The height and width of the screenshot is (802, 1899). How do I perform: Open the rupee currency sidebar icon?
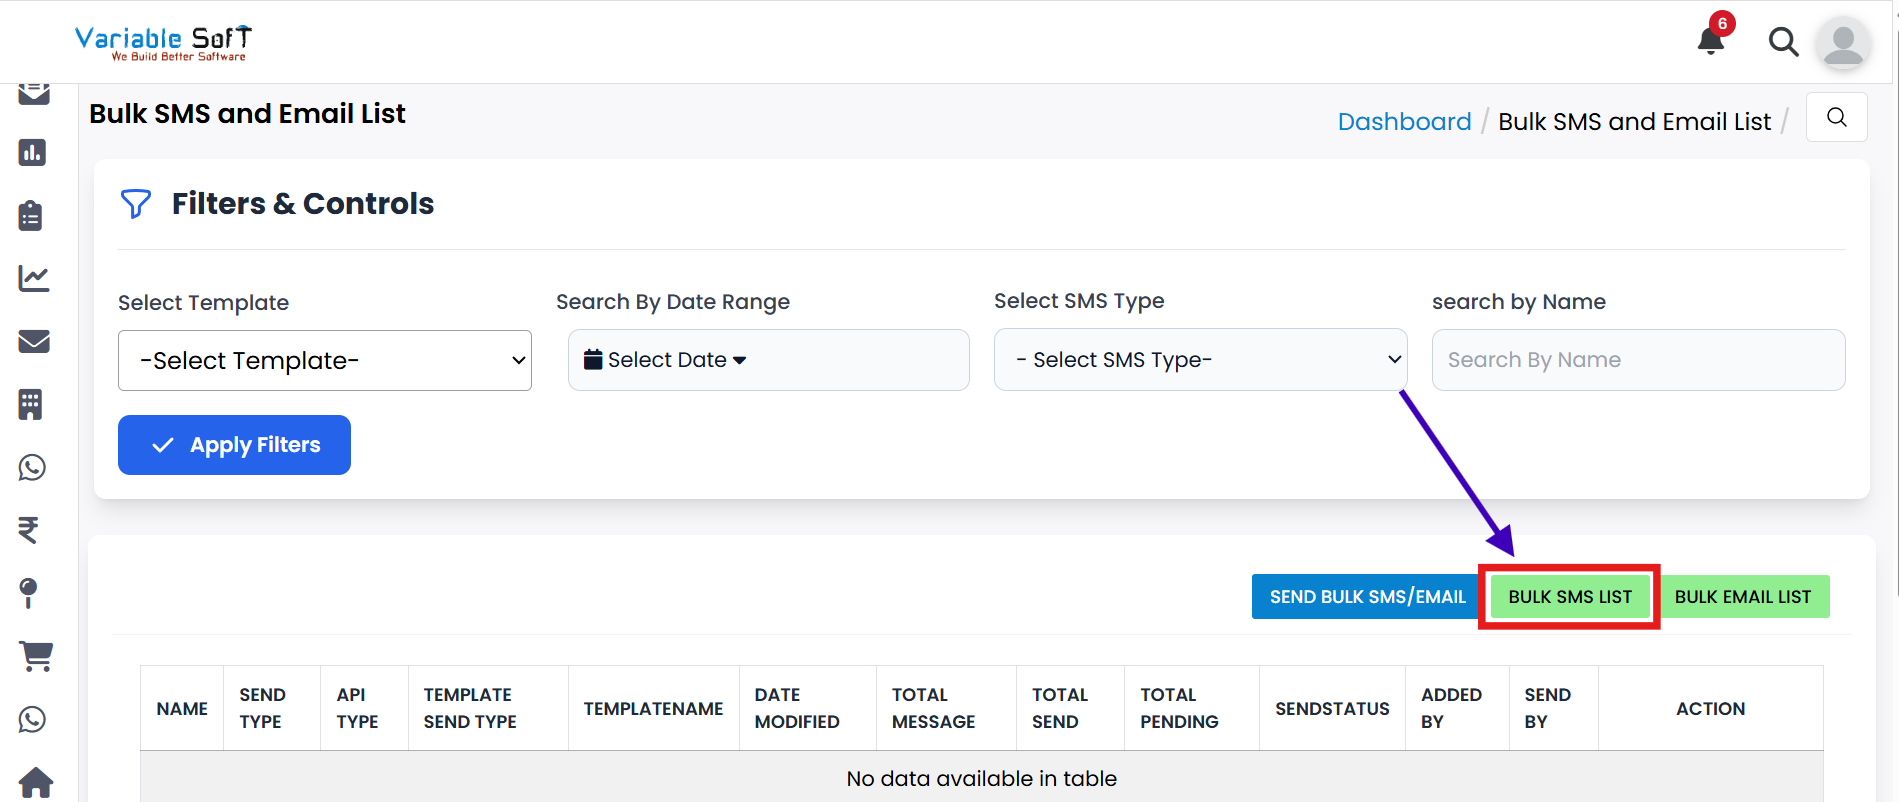tap(29, 530)
